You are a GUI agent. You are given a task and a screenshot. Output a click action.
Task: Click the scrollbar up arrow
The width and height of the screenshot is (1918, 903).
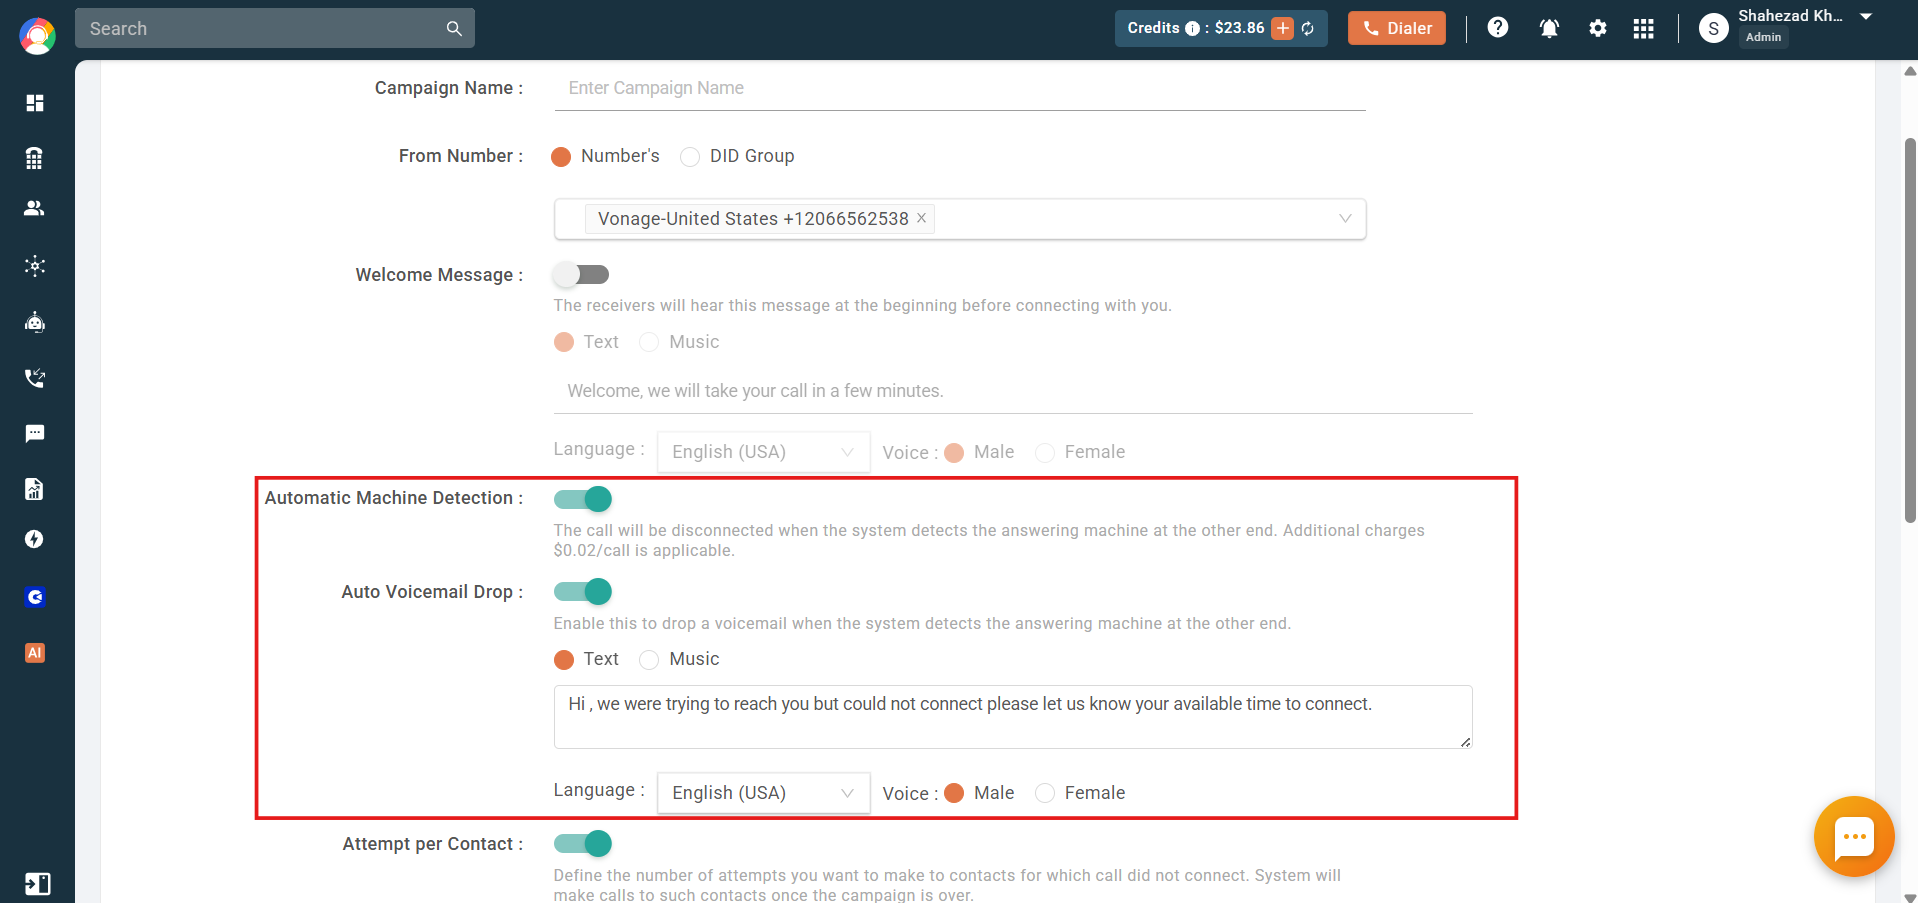(1910, 71)
